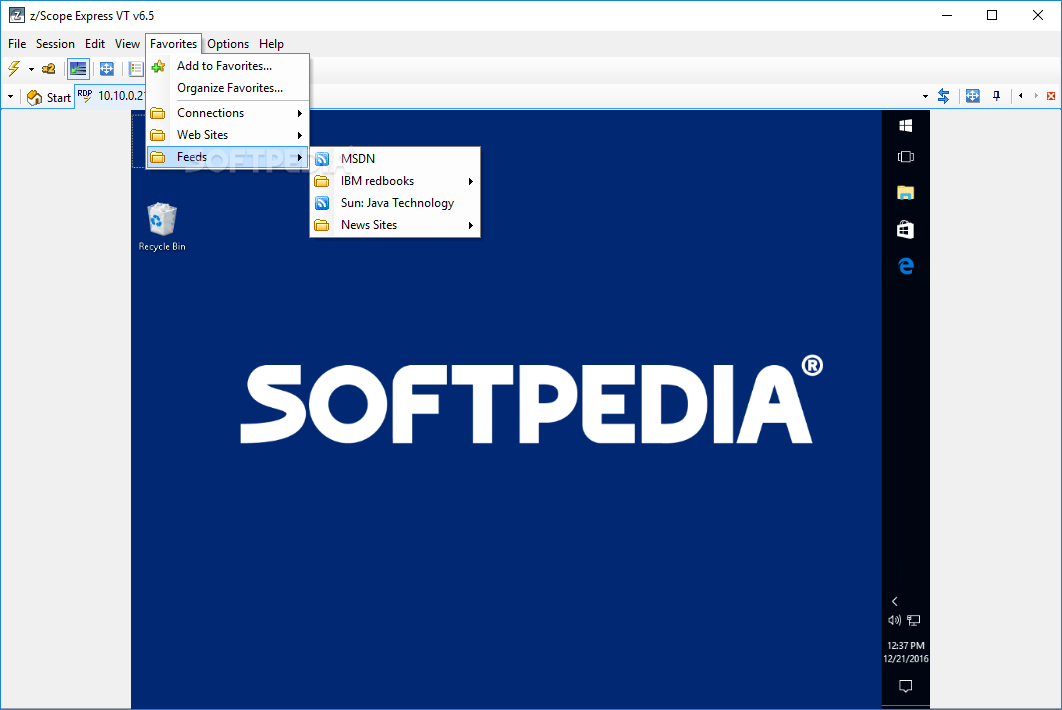
Task: Click the green plus star favorites icon
Action: tap(158, 66)
